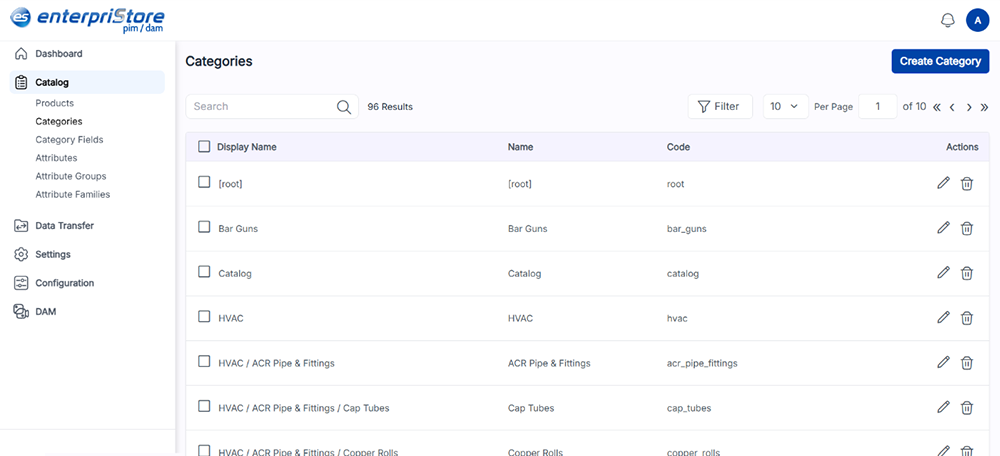Select the Categories submenu item
The width and height of the screenshot is (1000, 456).
(59, 121)
